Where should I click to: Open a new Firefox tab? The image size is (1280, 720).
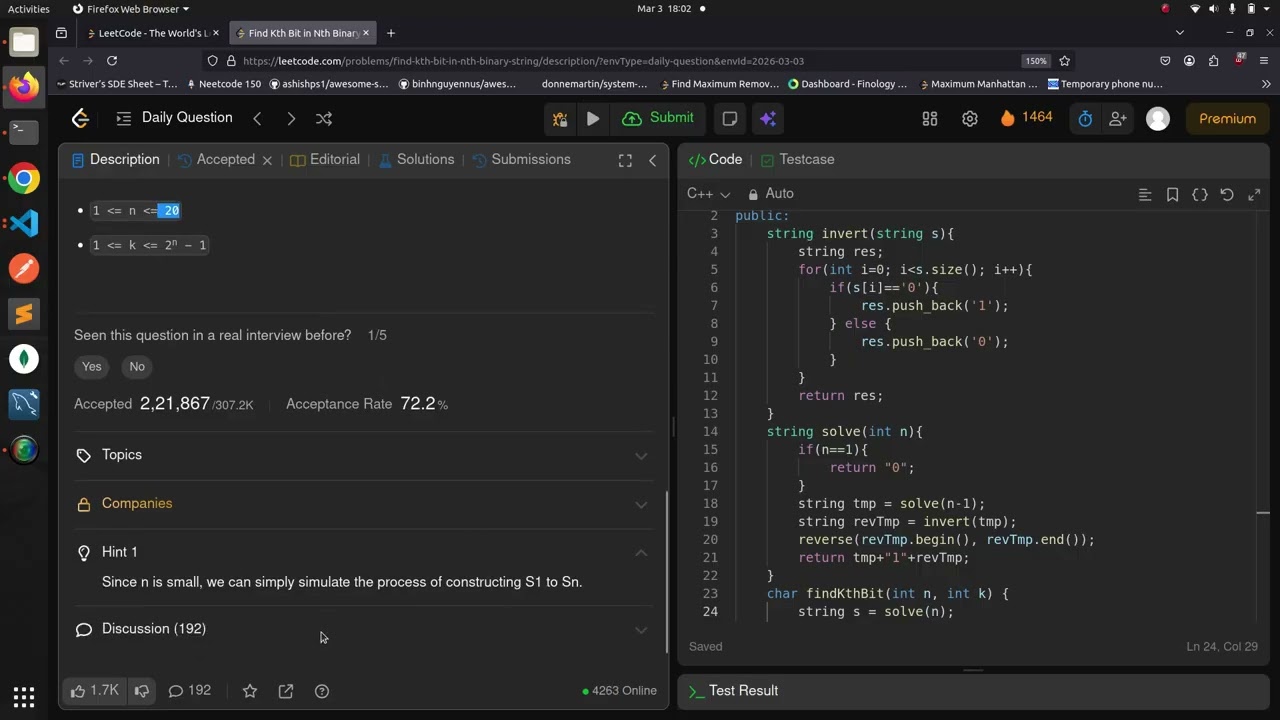(391, 33)
